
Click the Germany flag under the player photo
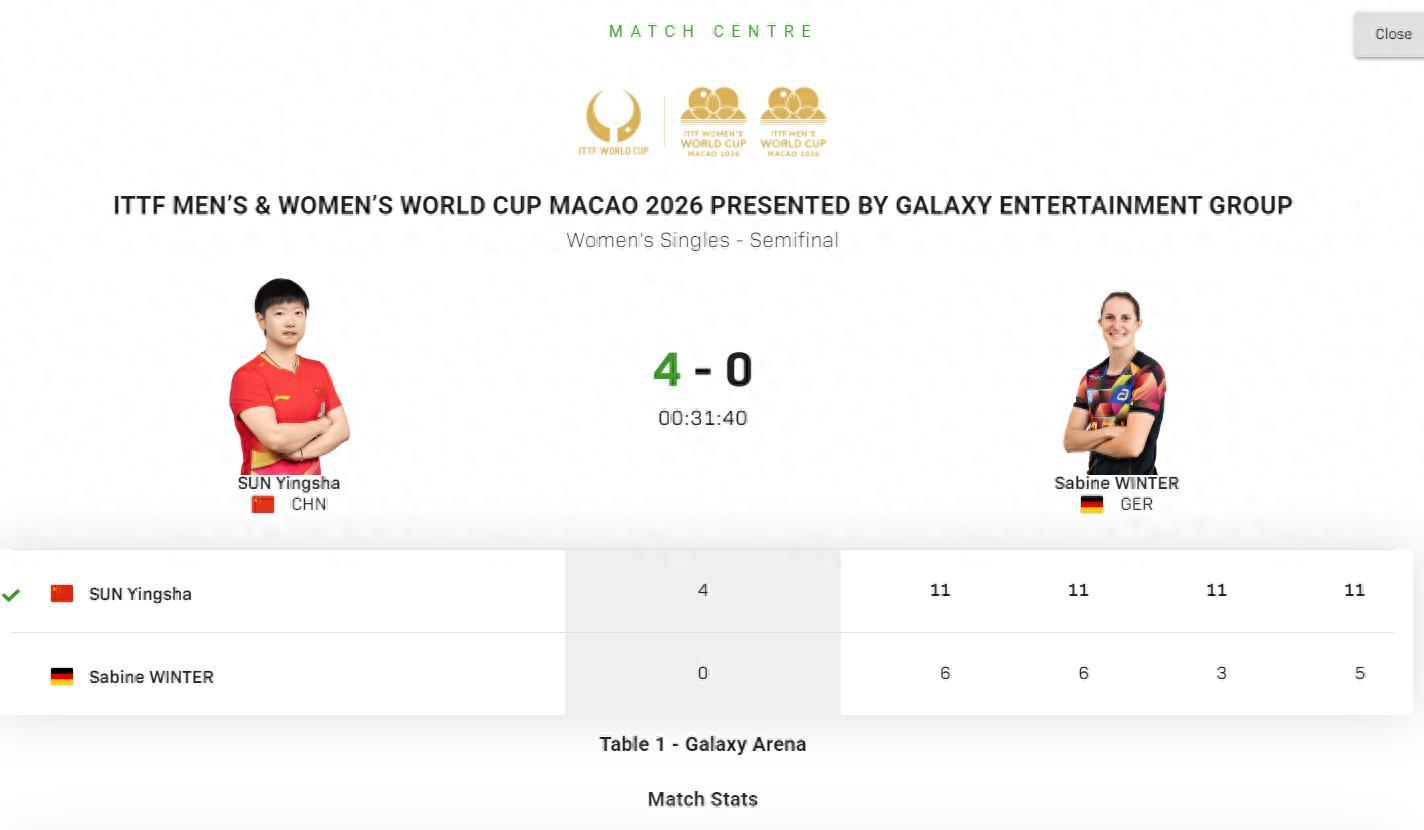1092,504
